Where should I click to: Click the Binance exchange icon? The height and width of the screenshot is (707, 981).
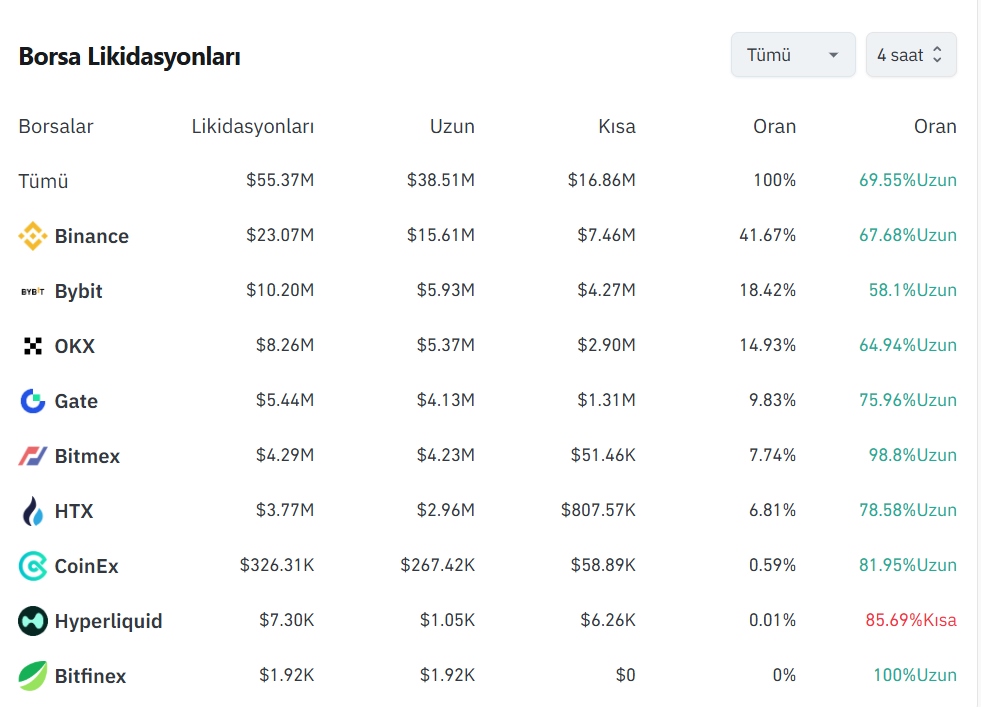tap(30, 236)
